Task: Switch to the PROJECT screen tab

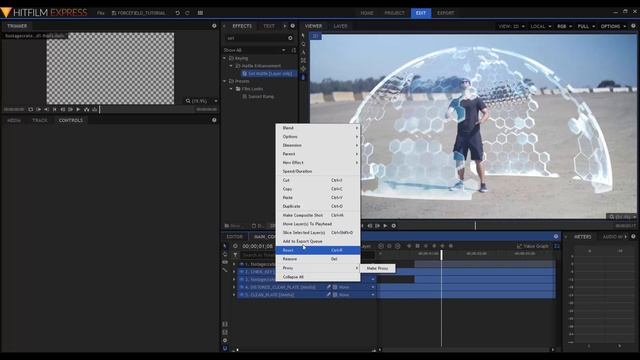Action: click(394, 13)
